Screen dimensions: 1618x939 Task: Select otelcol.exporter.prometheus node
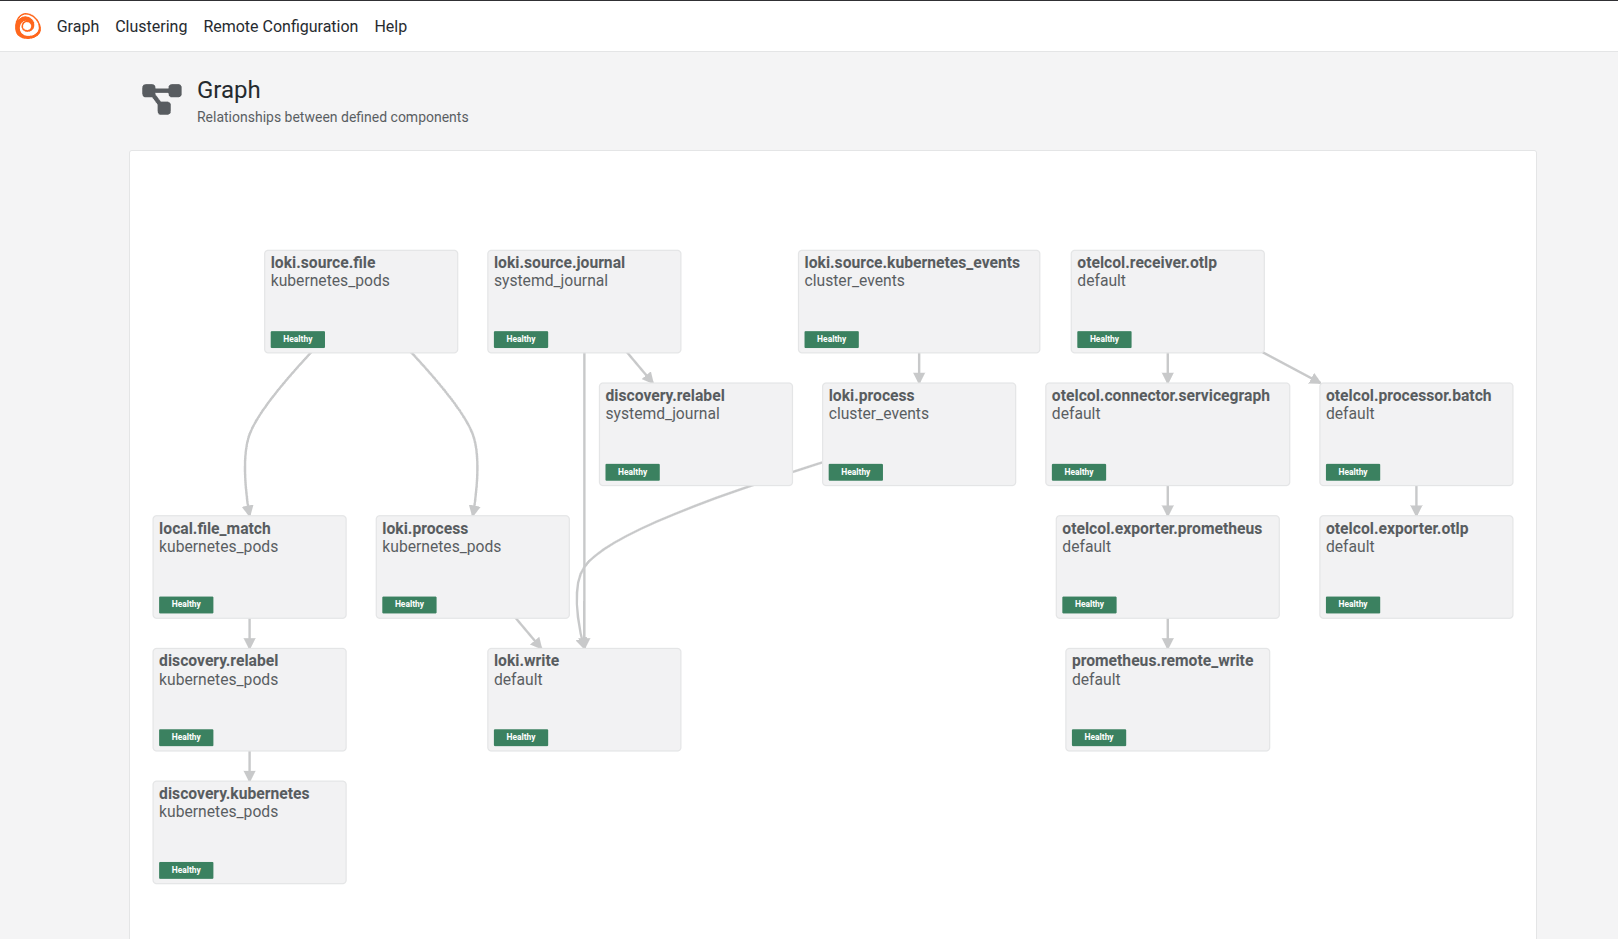(1167, 566)
